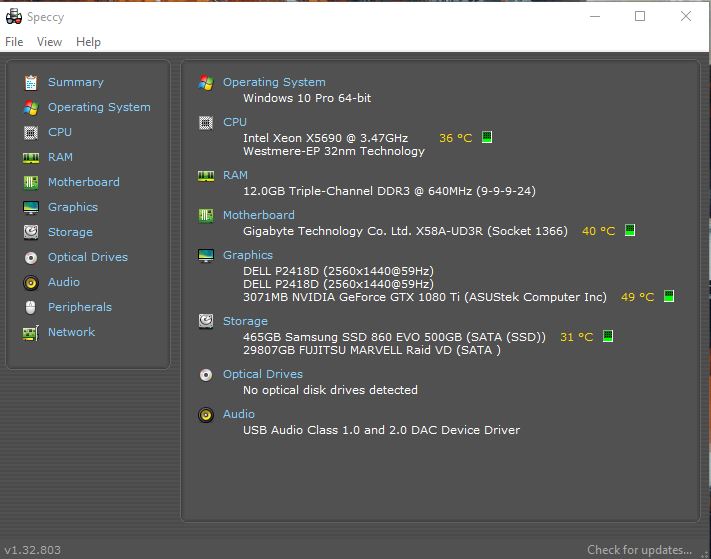Click the Motherboard icon in summary pane
Screen dimensions: 711x559
pyautogui.click(x=206, y=215)
